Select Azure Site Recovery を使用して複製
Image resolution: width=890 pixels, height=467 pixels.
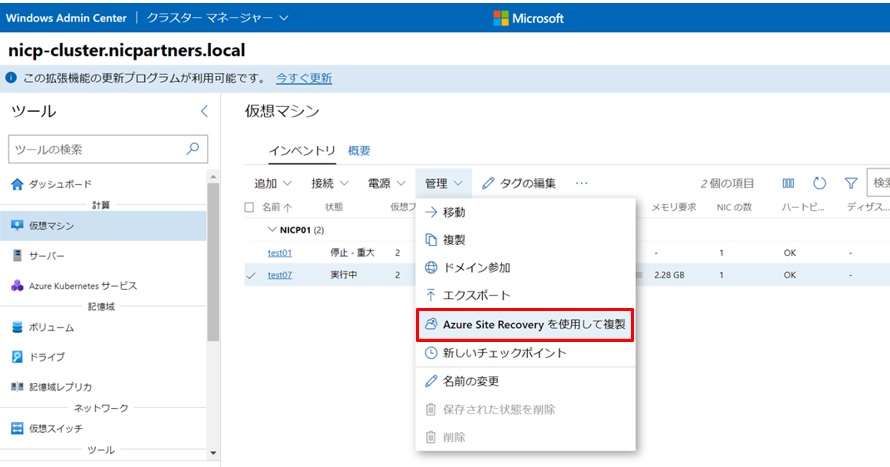pos(525,325)
